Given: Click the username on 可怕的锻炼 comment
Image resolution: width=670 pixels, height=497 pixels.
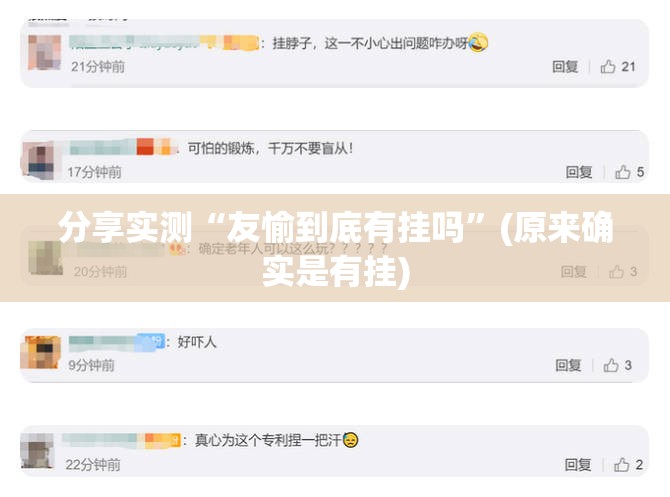Looking at the screenshot, I should pyautogui.click(x=123, y=147).
